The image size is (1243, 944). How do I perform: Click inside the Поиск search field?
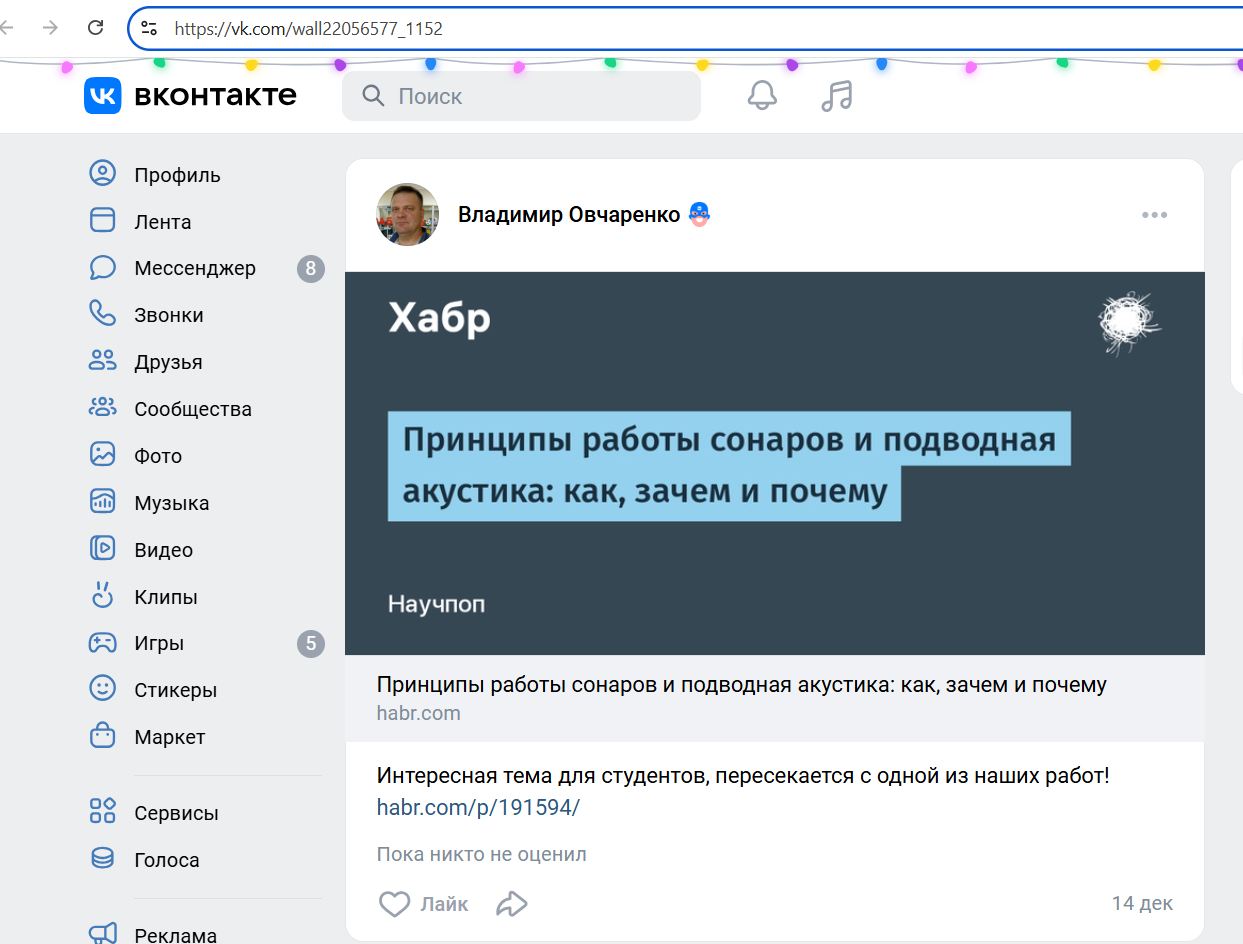click(x=521, y=95)
